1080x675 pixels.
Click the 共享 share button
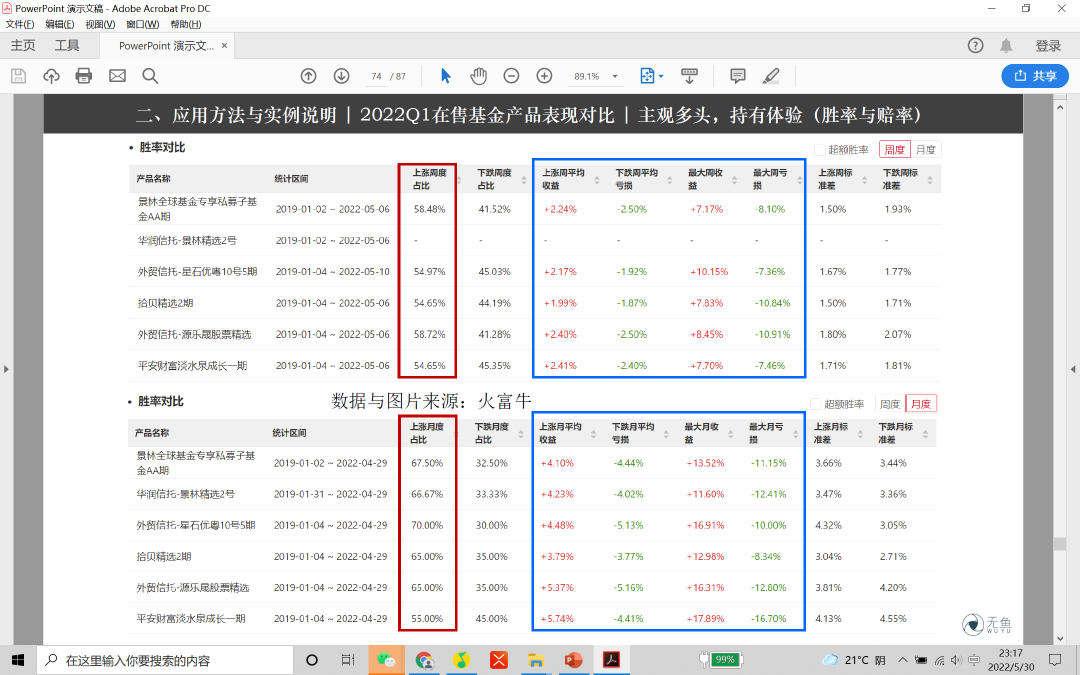point(1035,76)
